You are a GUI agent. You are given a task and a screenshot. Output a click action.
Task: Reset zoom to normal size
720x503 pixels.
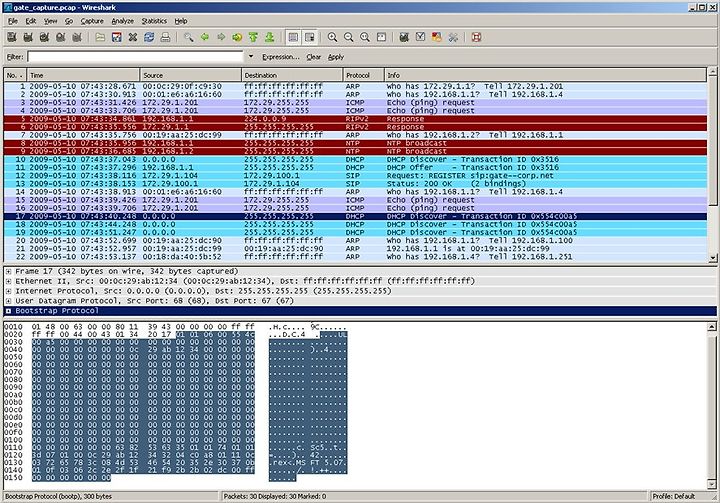point(365,37)
